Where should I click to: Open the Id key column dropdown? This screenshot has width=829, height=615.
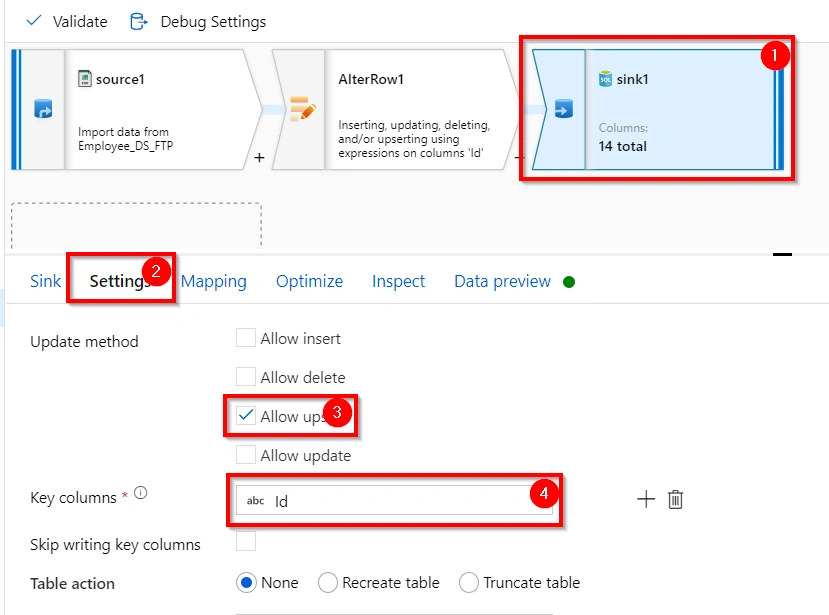tap(394, 500)
